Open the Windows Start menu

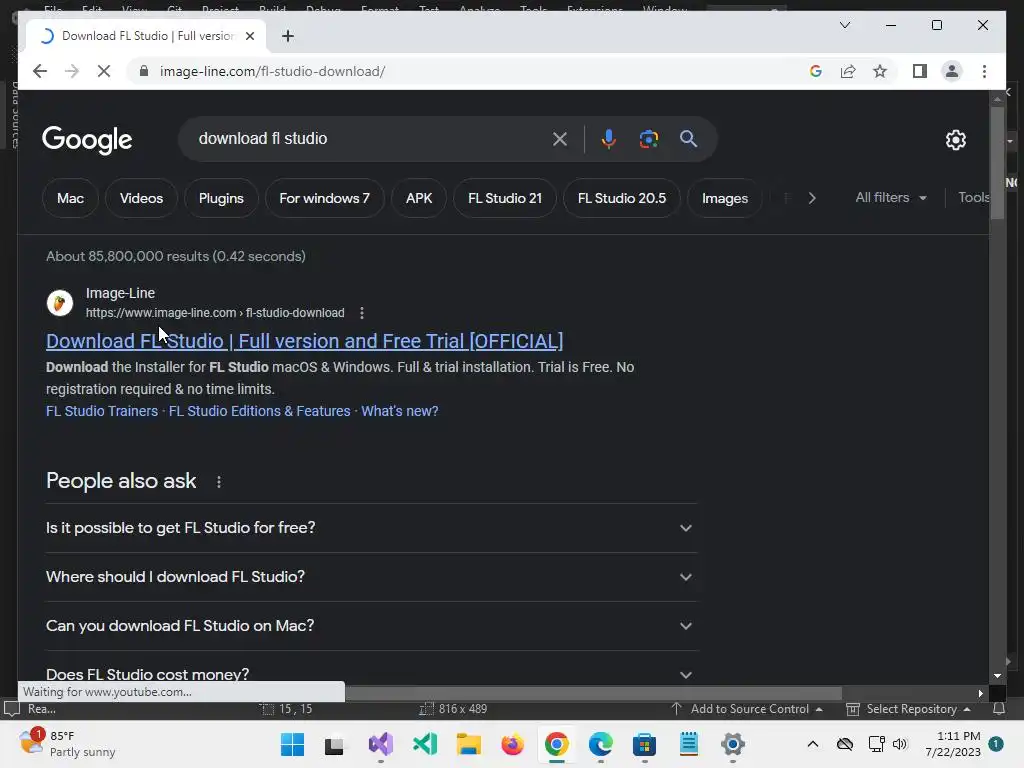click(293, 744)
